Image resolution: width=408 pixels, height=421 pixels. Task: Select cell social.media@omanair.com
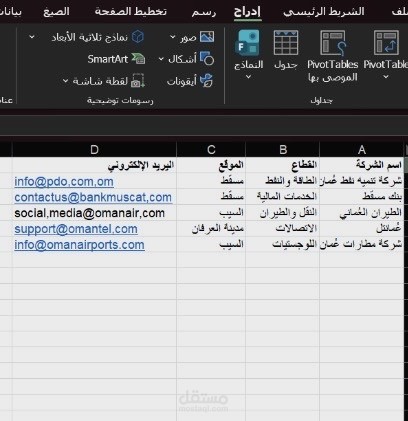click(94, 213)
